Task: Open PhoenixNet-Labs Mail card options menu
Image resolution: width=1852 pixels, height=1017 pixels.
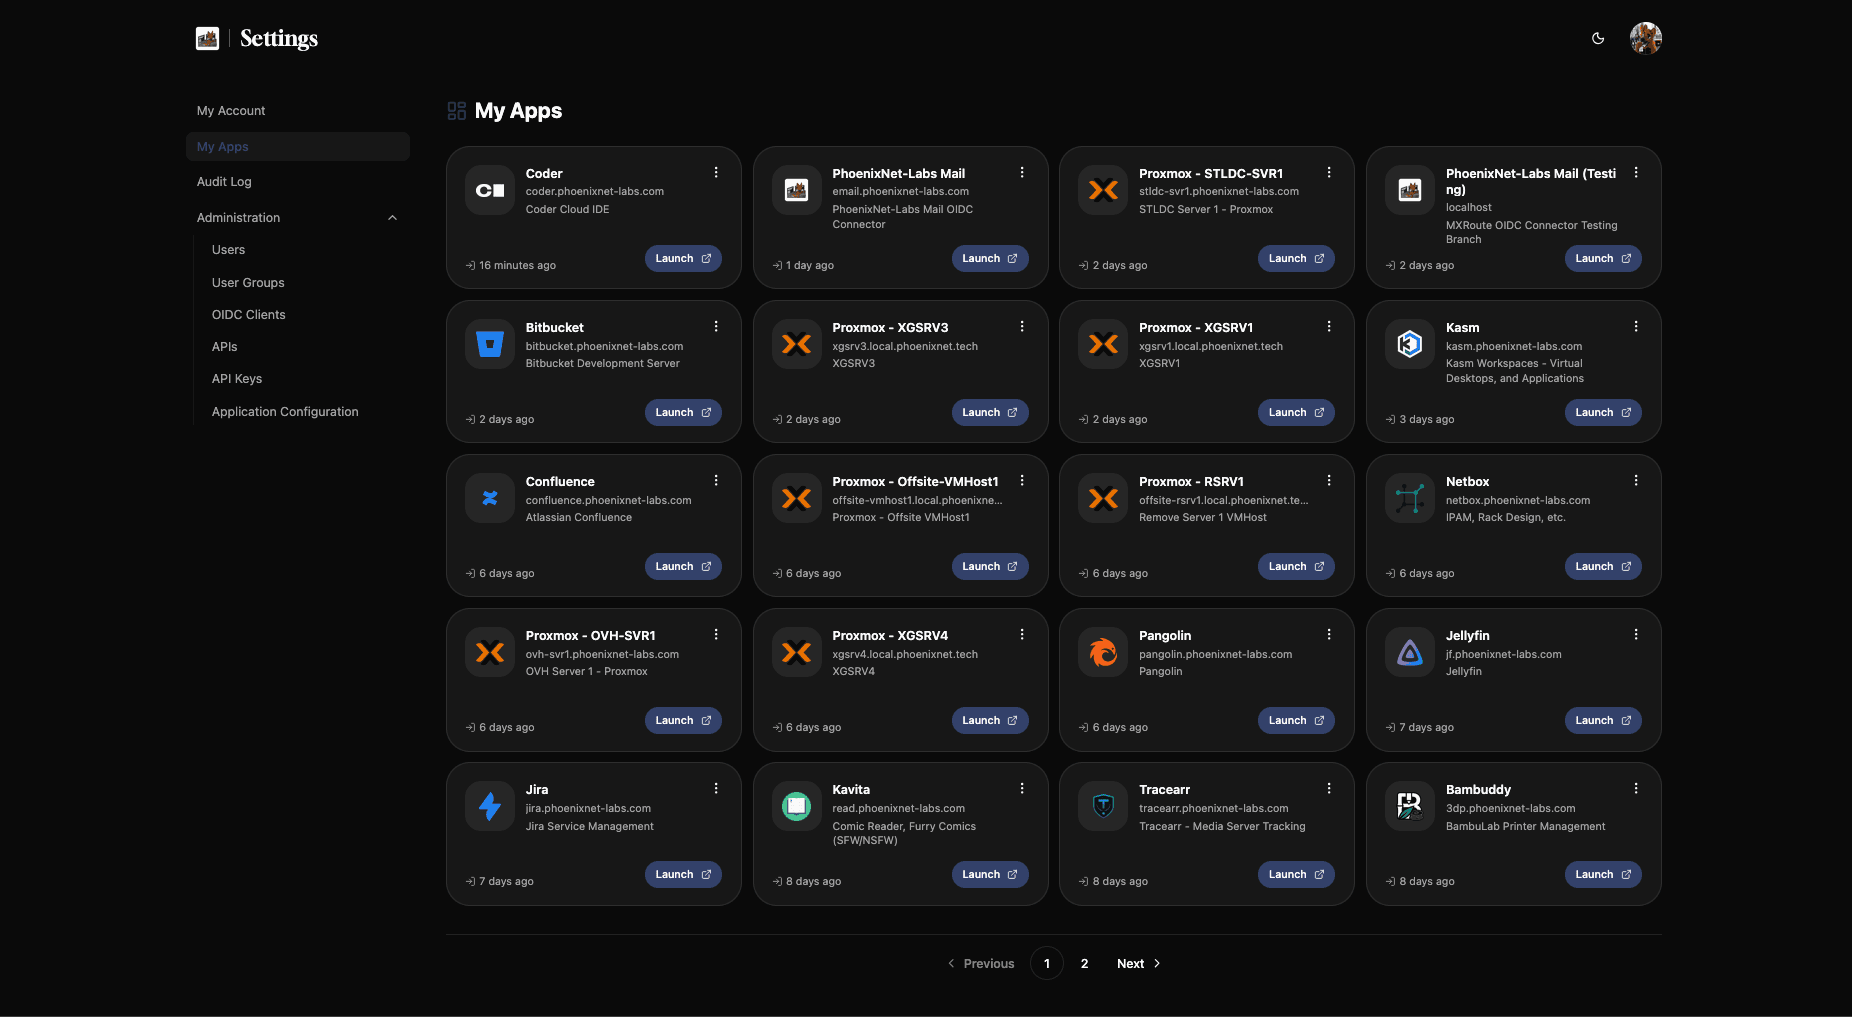Action: click(x=1022, y=172)
